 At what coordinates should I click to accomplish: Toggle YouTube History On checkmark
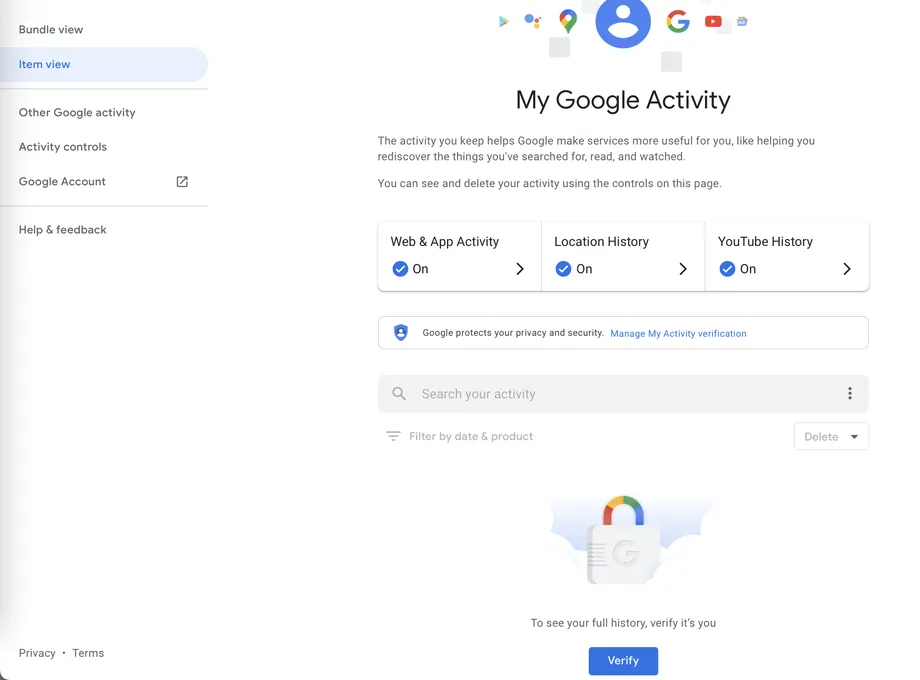pyautogui.click(x=727, y=269)
